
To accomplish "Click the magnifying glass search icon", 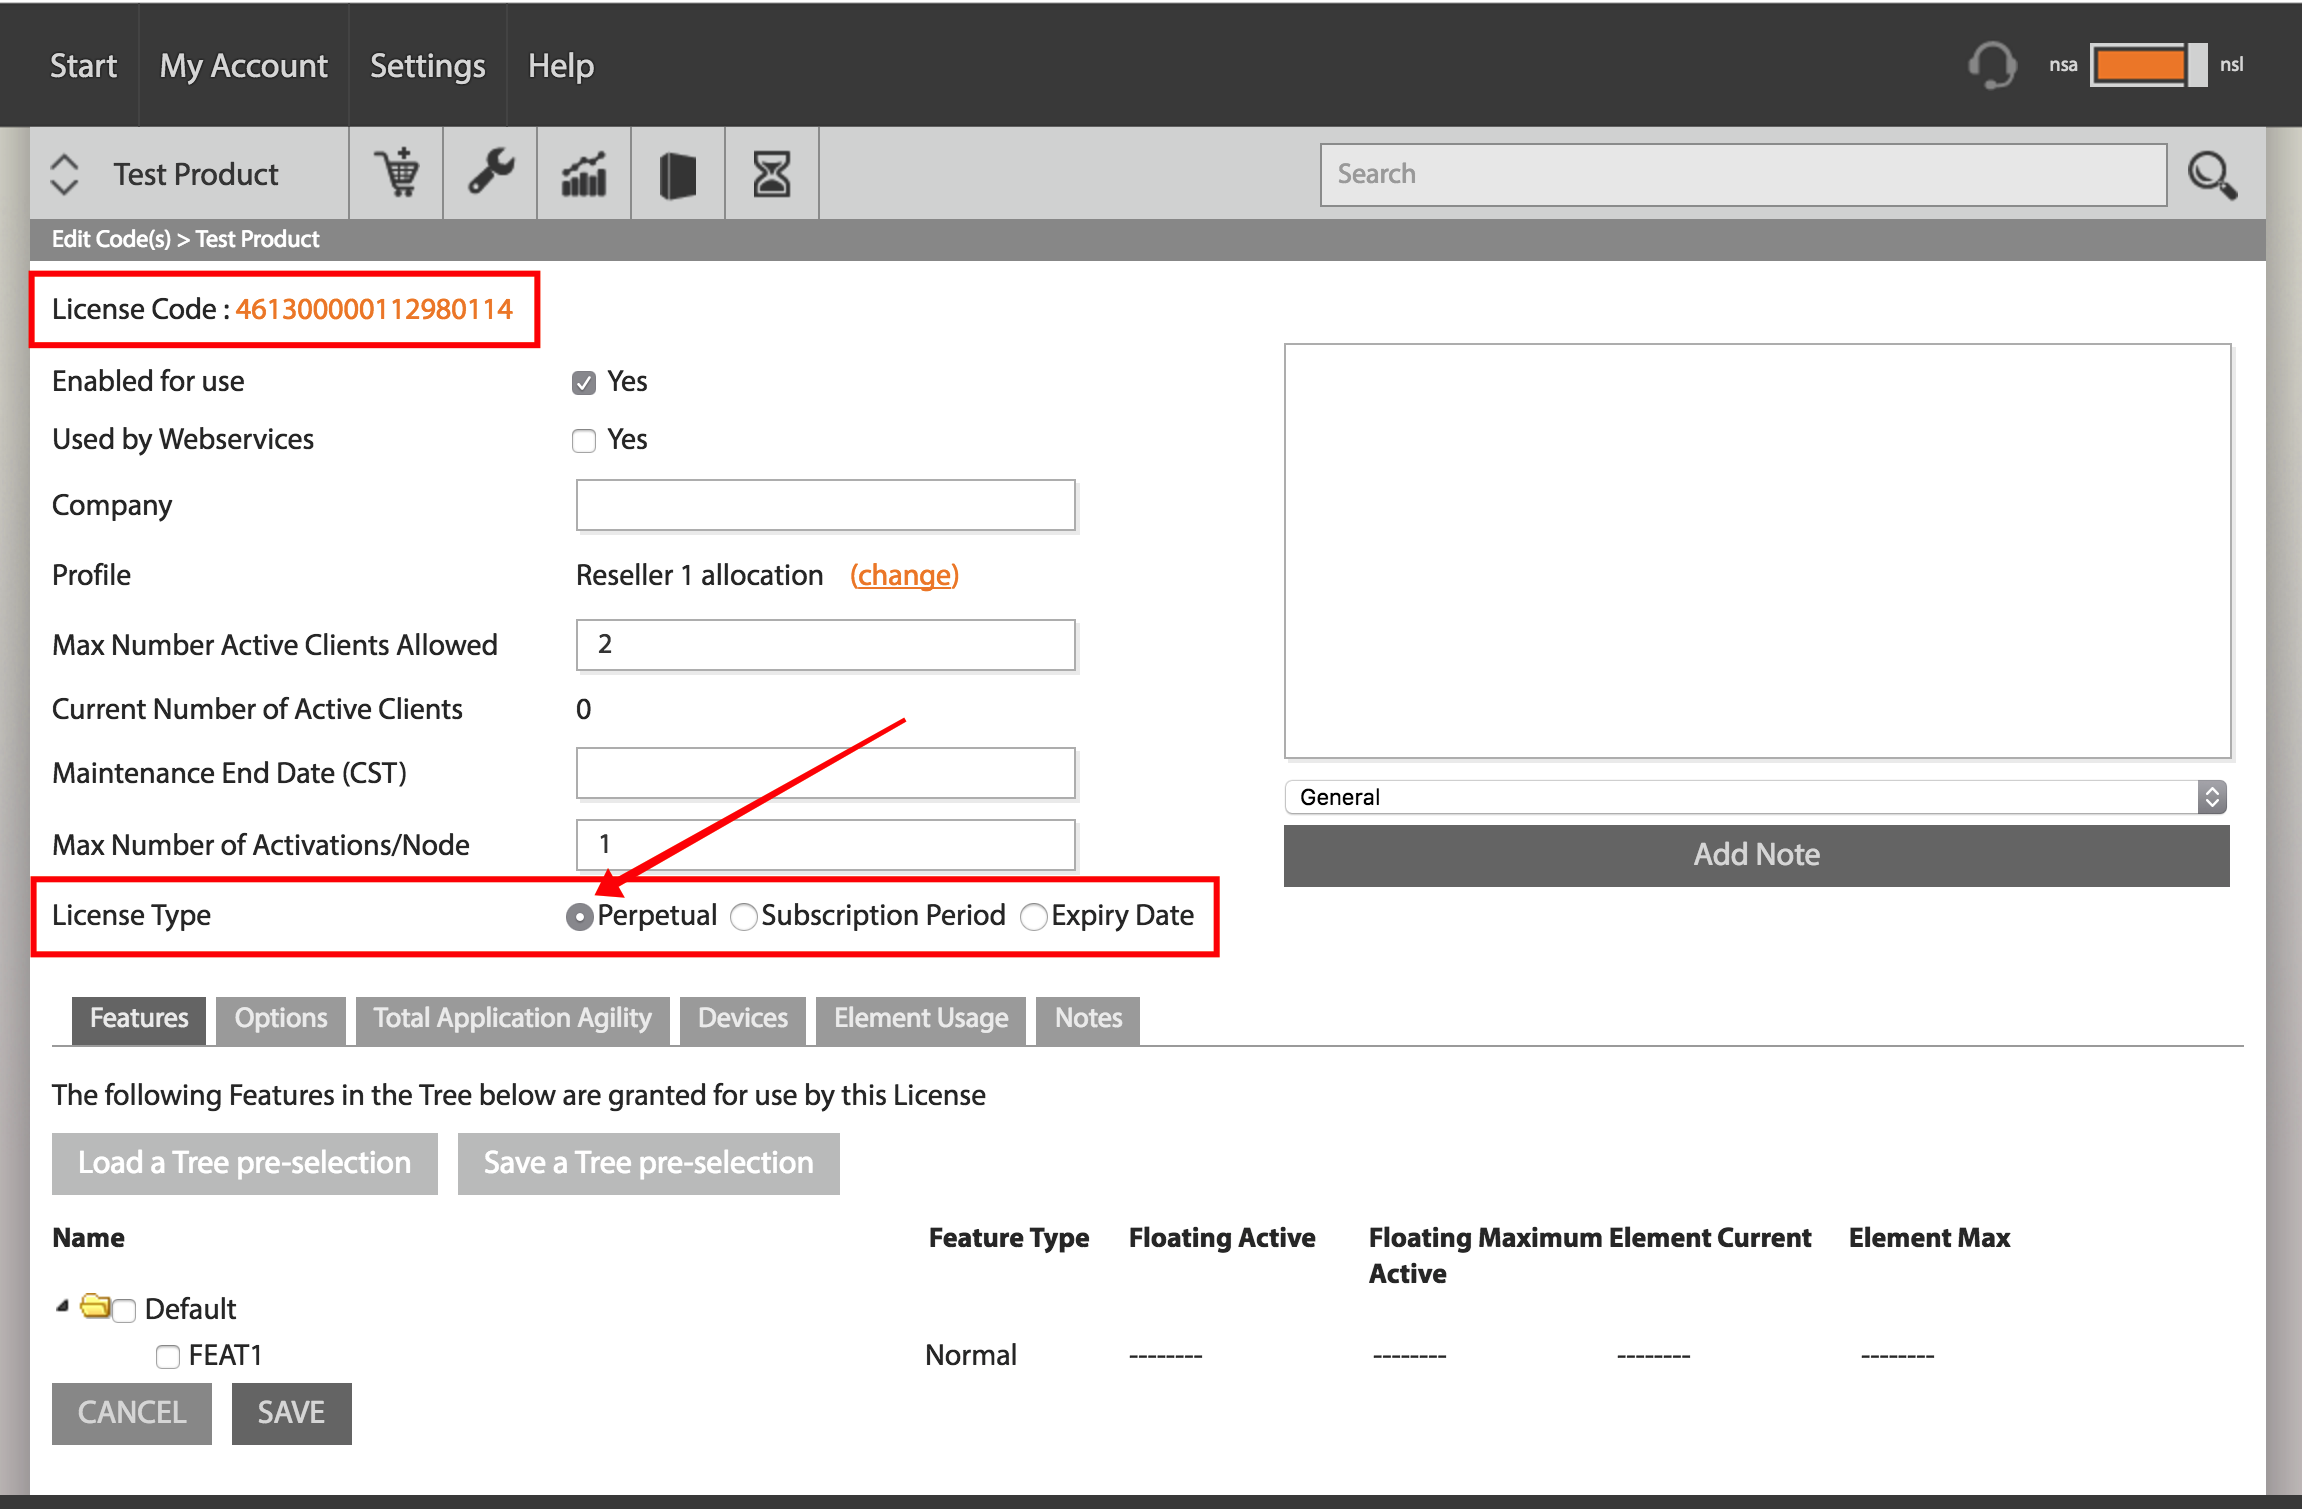I will pyautogui.click(x=2213, y=175).
